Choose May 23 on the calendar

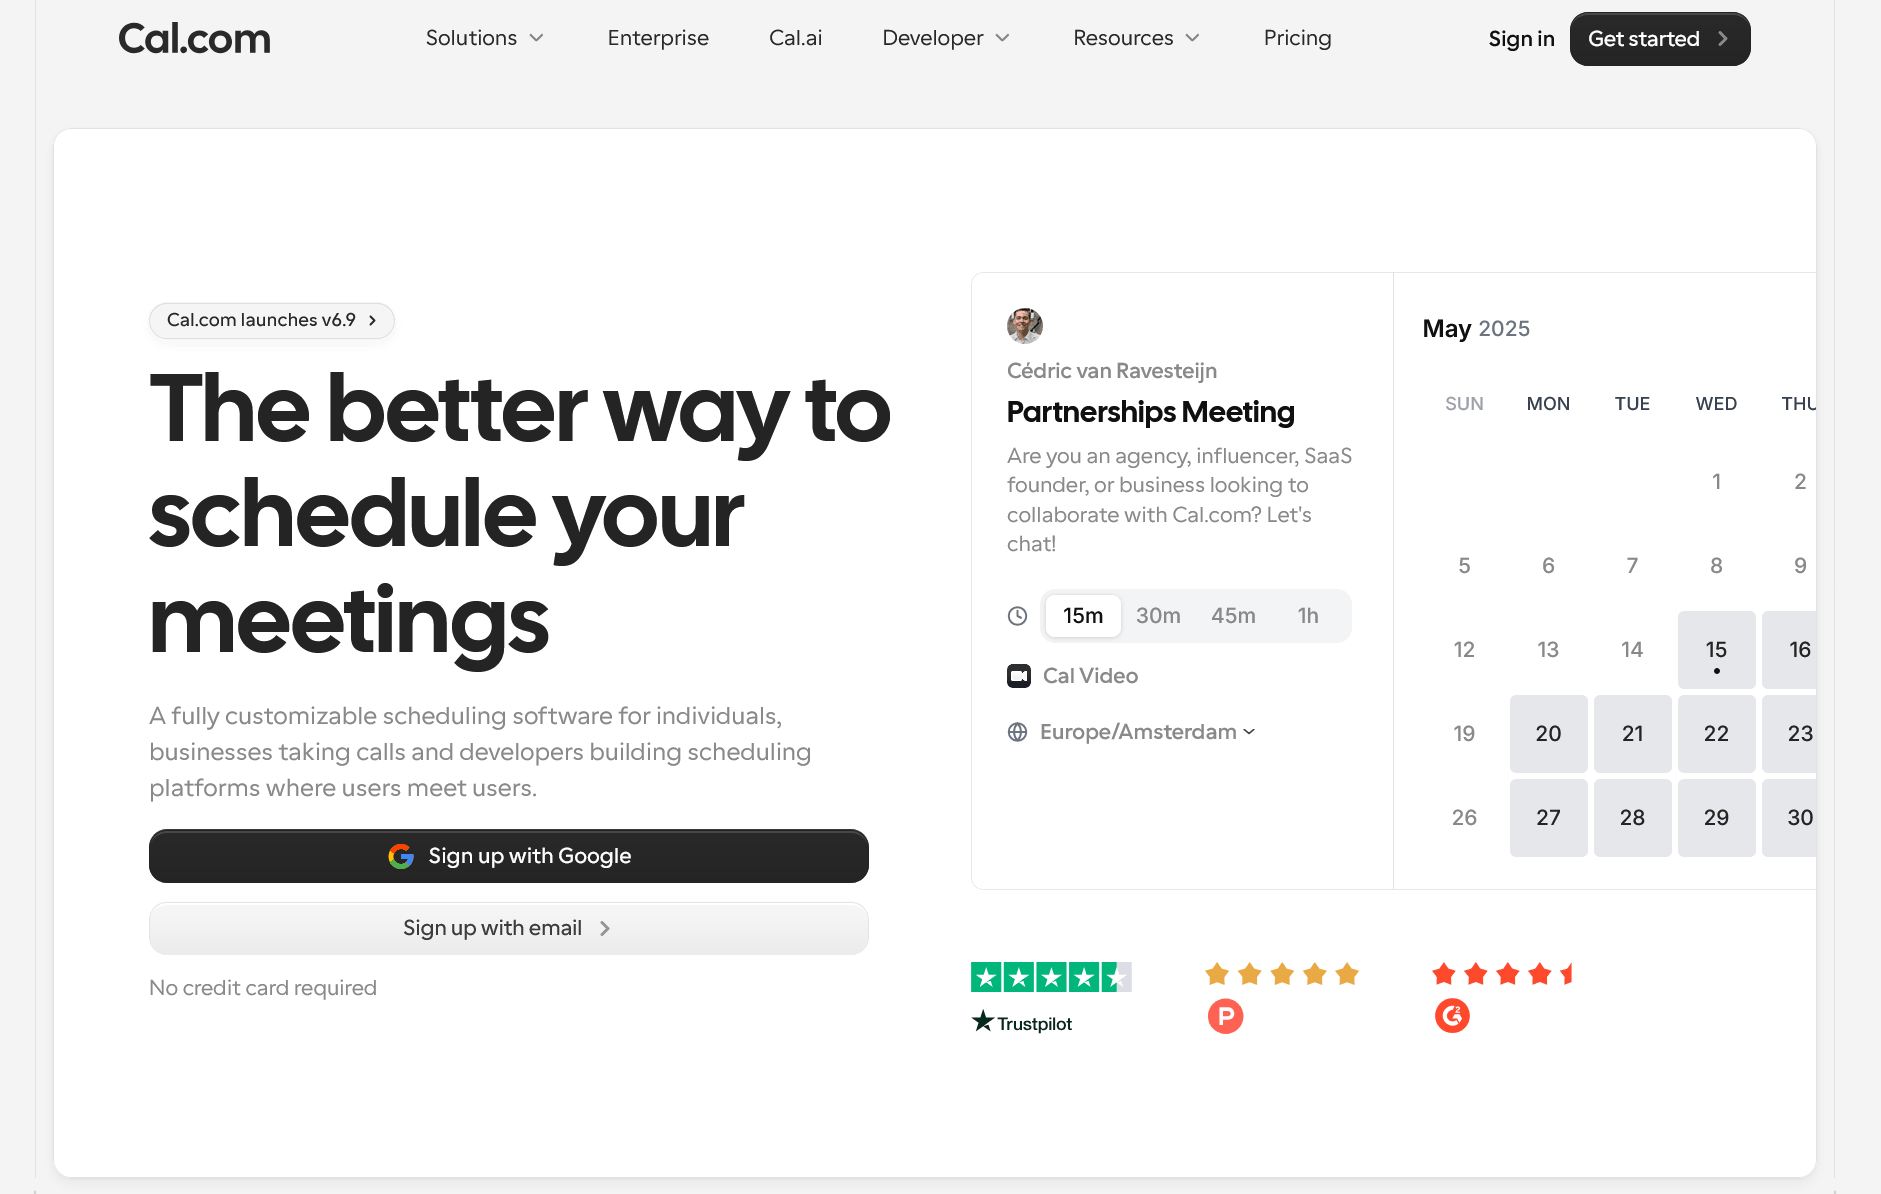click(x=1790, y=734)
